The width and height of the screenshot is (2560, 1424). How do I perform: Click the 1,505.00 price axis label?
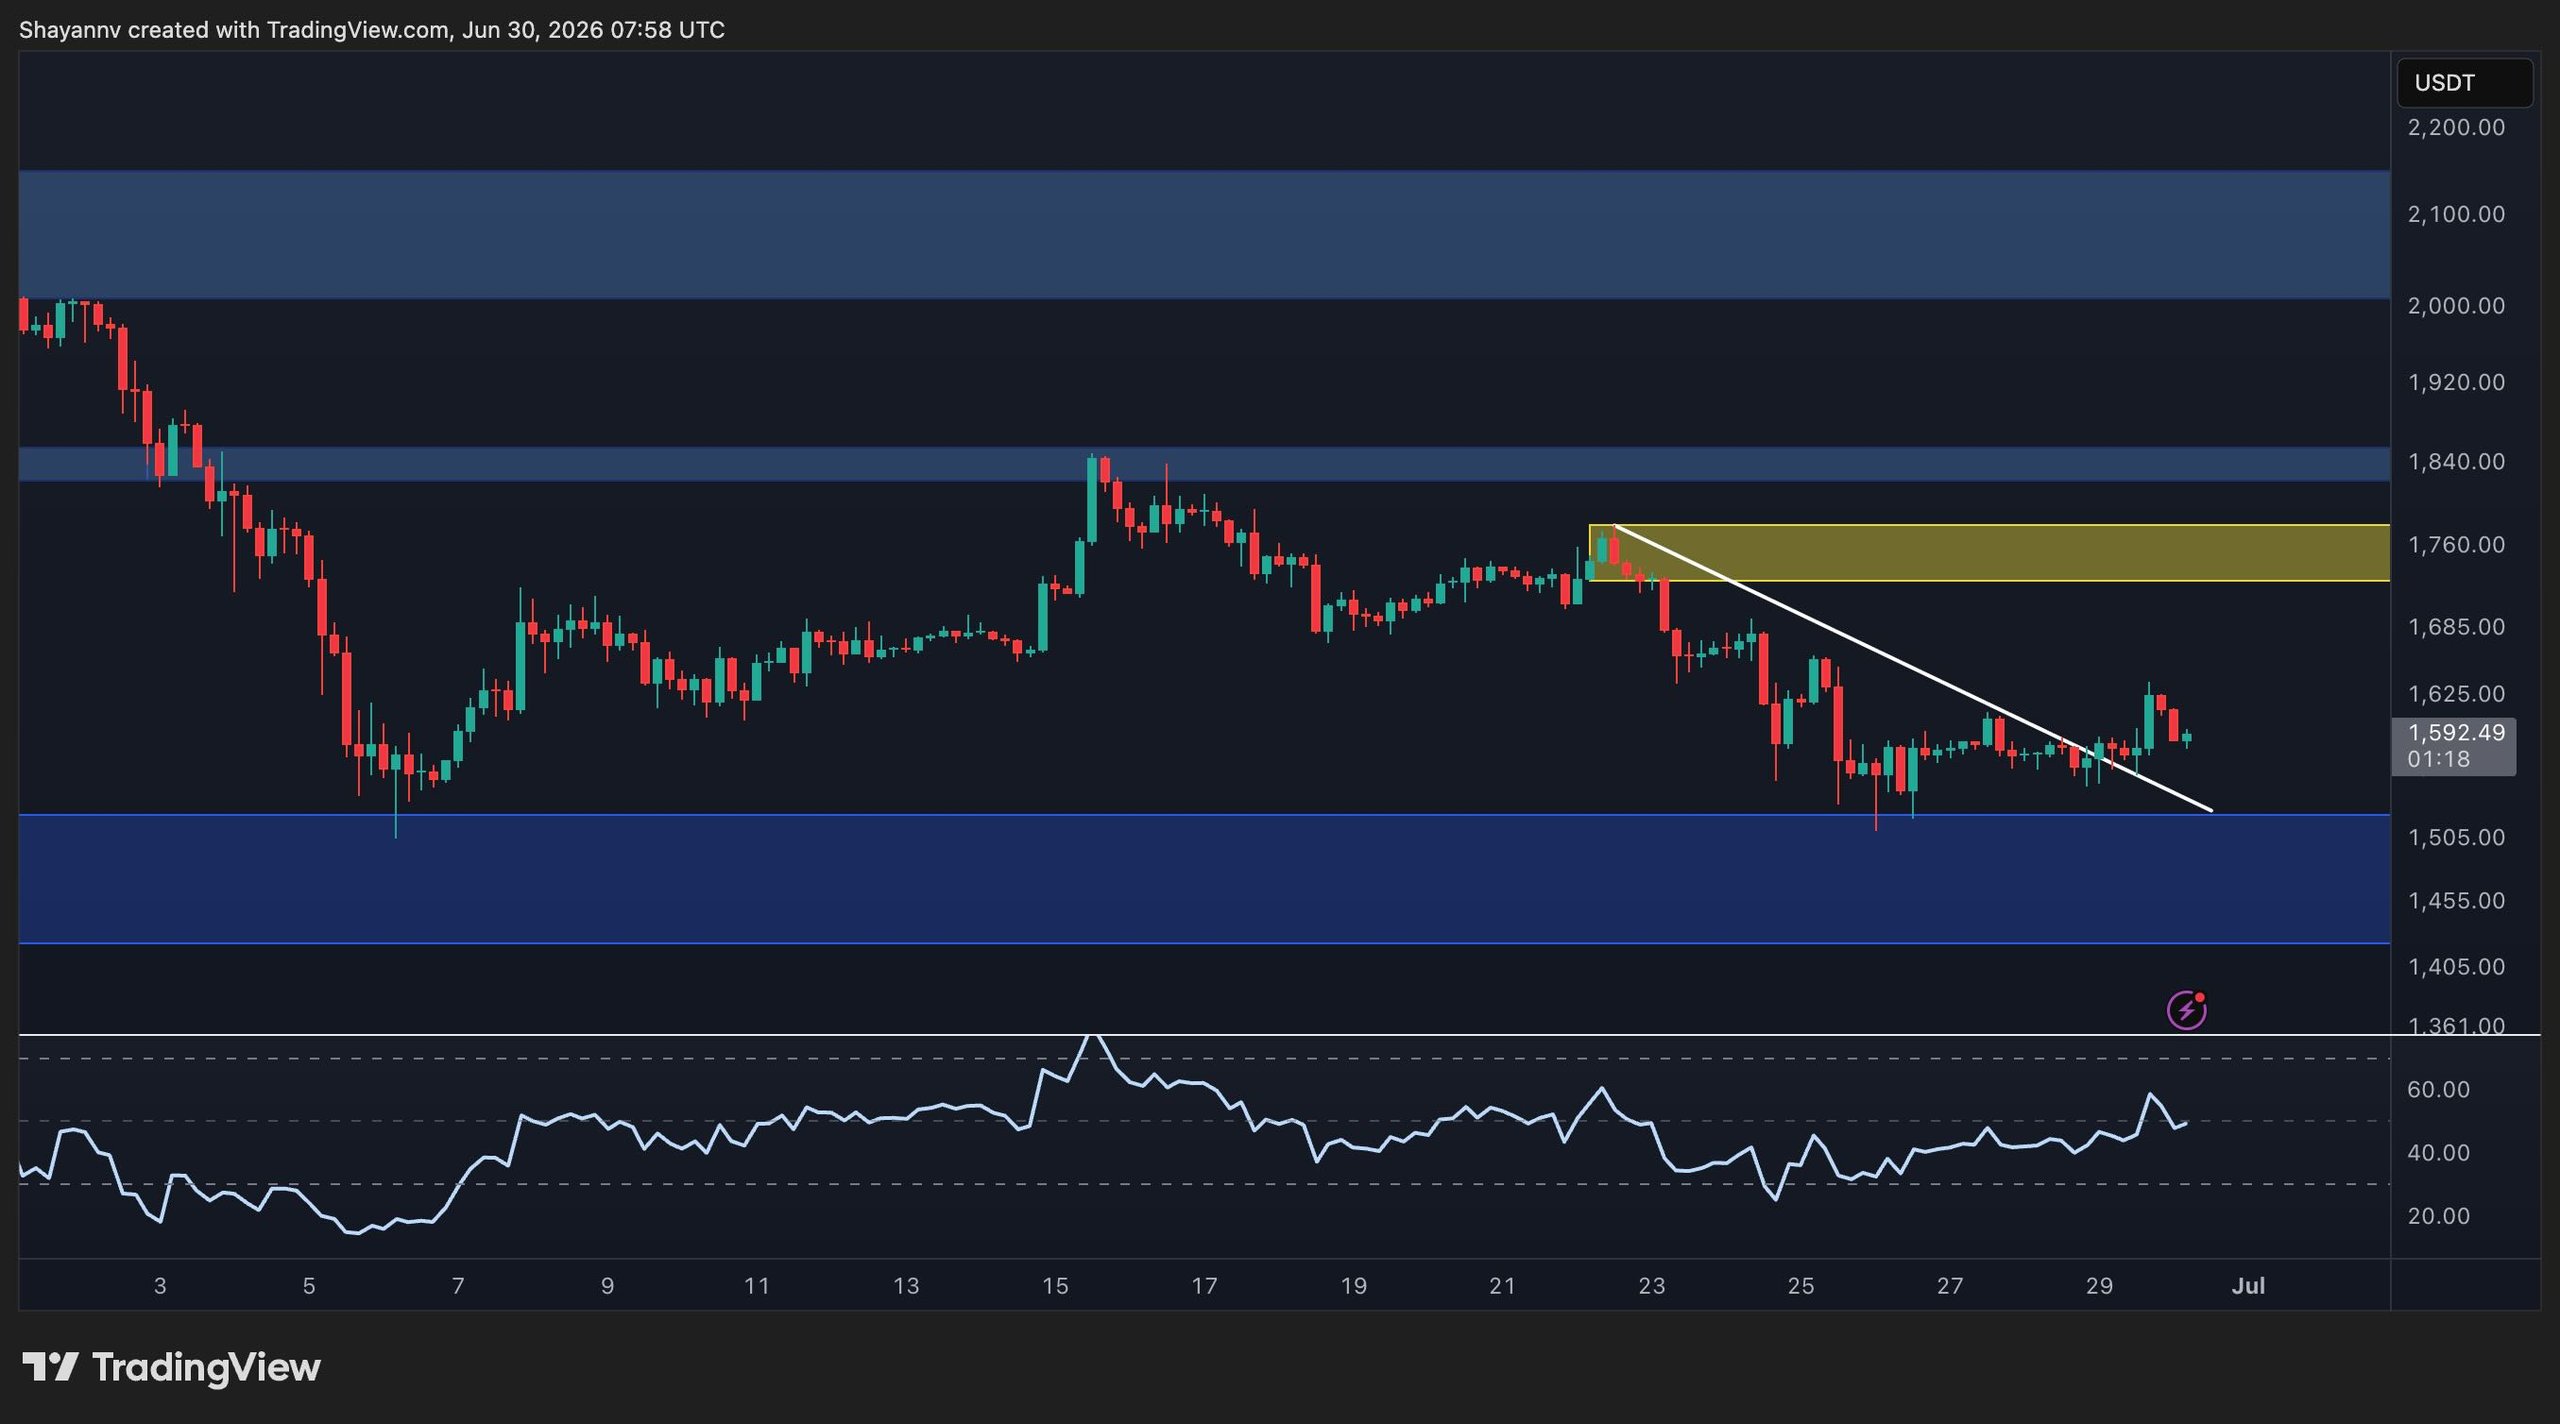pos(2456,837)
